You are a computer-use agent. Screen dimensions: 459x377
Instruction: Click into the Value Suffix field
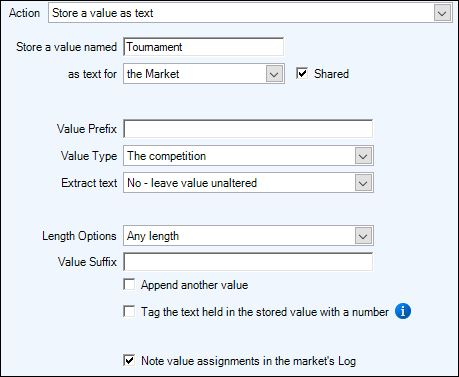point(248,262)
